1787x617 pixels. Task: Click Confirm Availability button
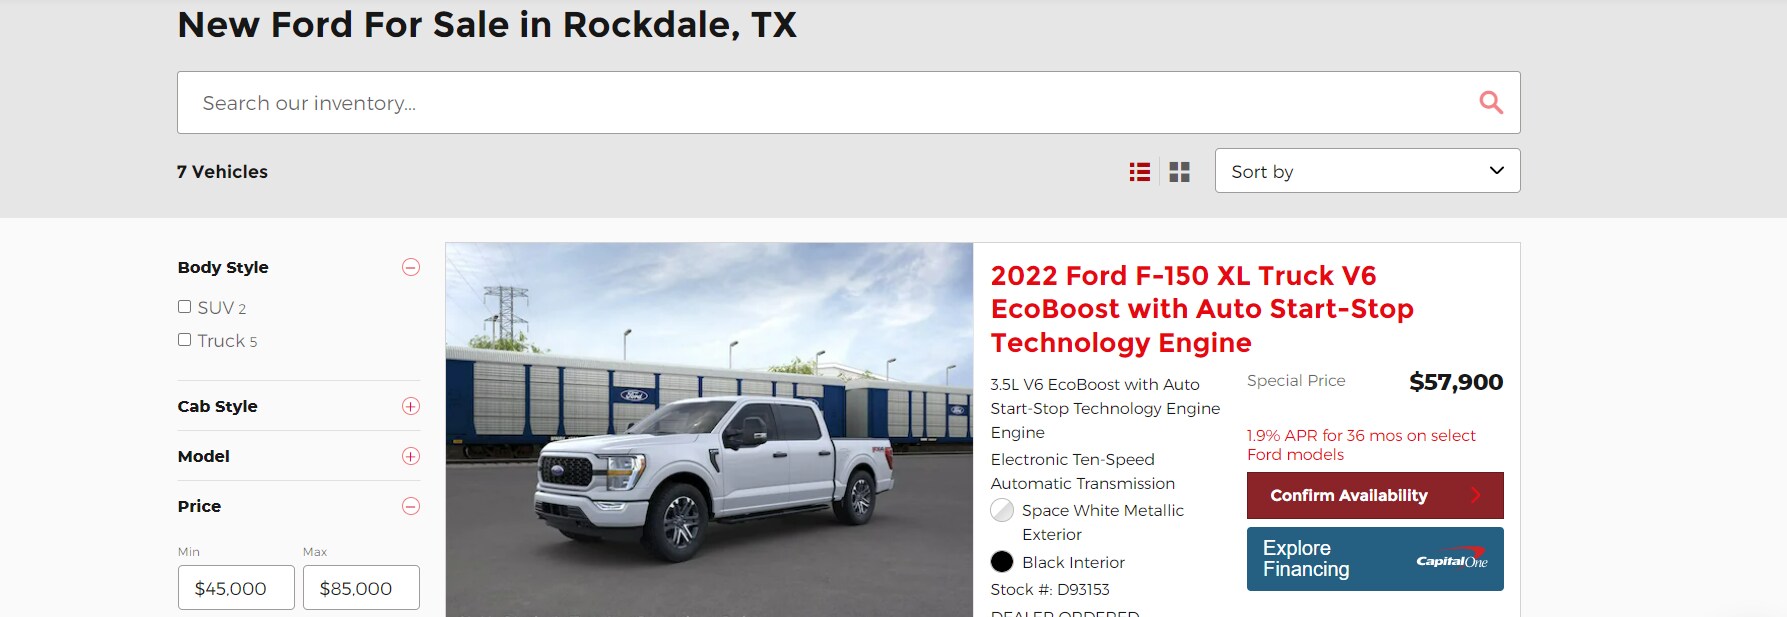point(1375,495)
